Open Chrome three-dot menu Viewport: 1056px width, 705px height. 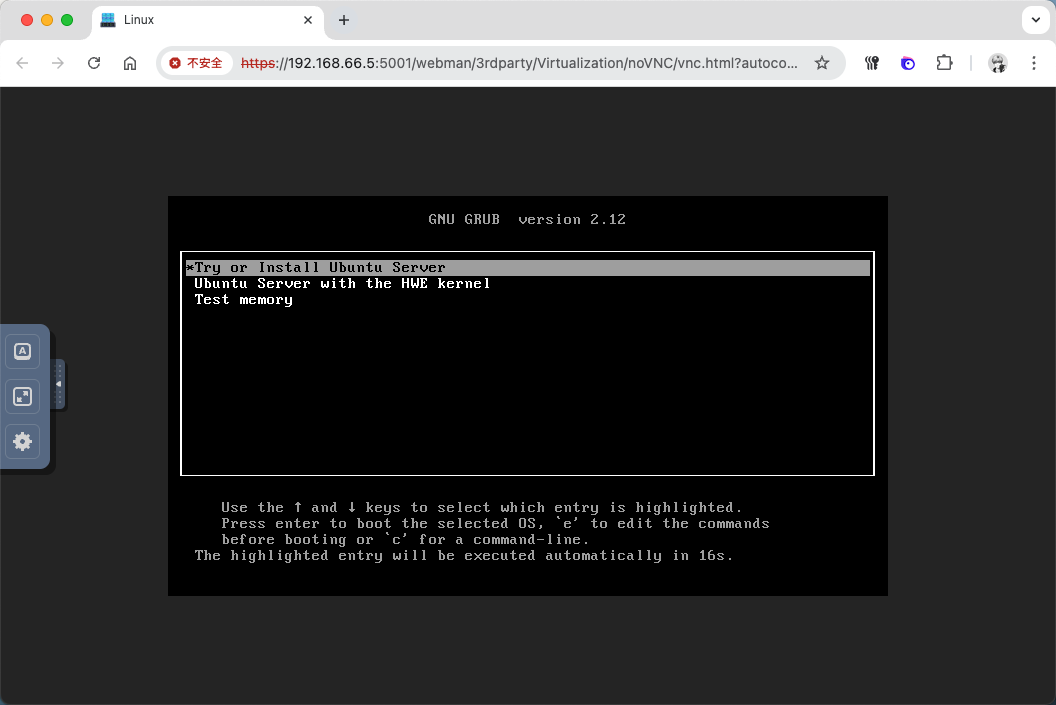(1034, 63)
